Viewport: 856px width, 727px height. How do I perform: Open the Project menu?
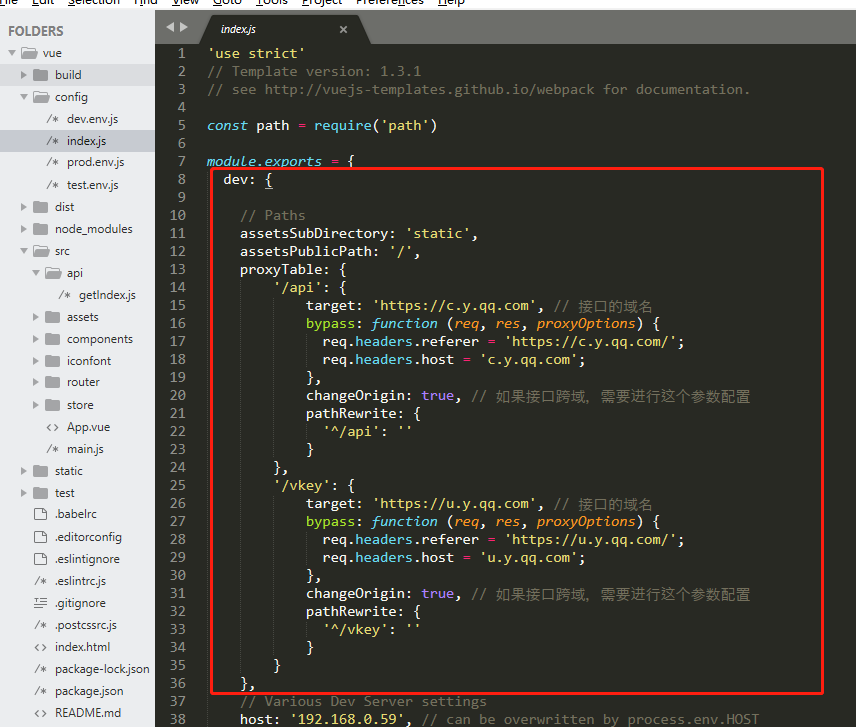322,2
